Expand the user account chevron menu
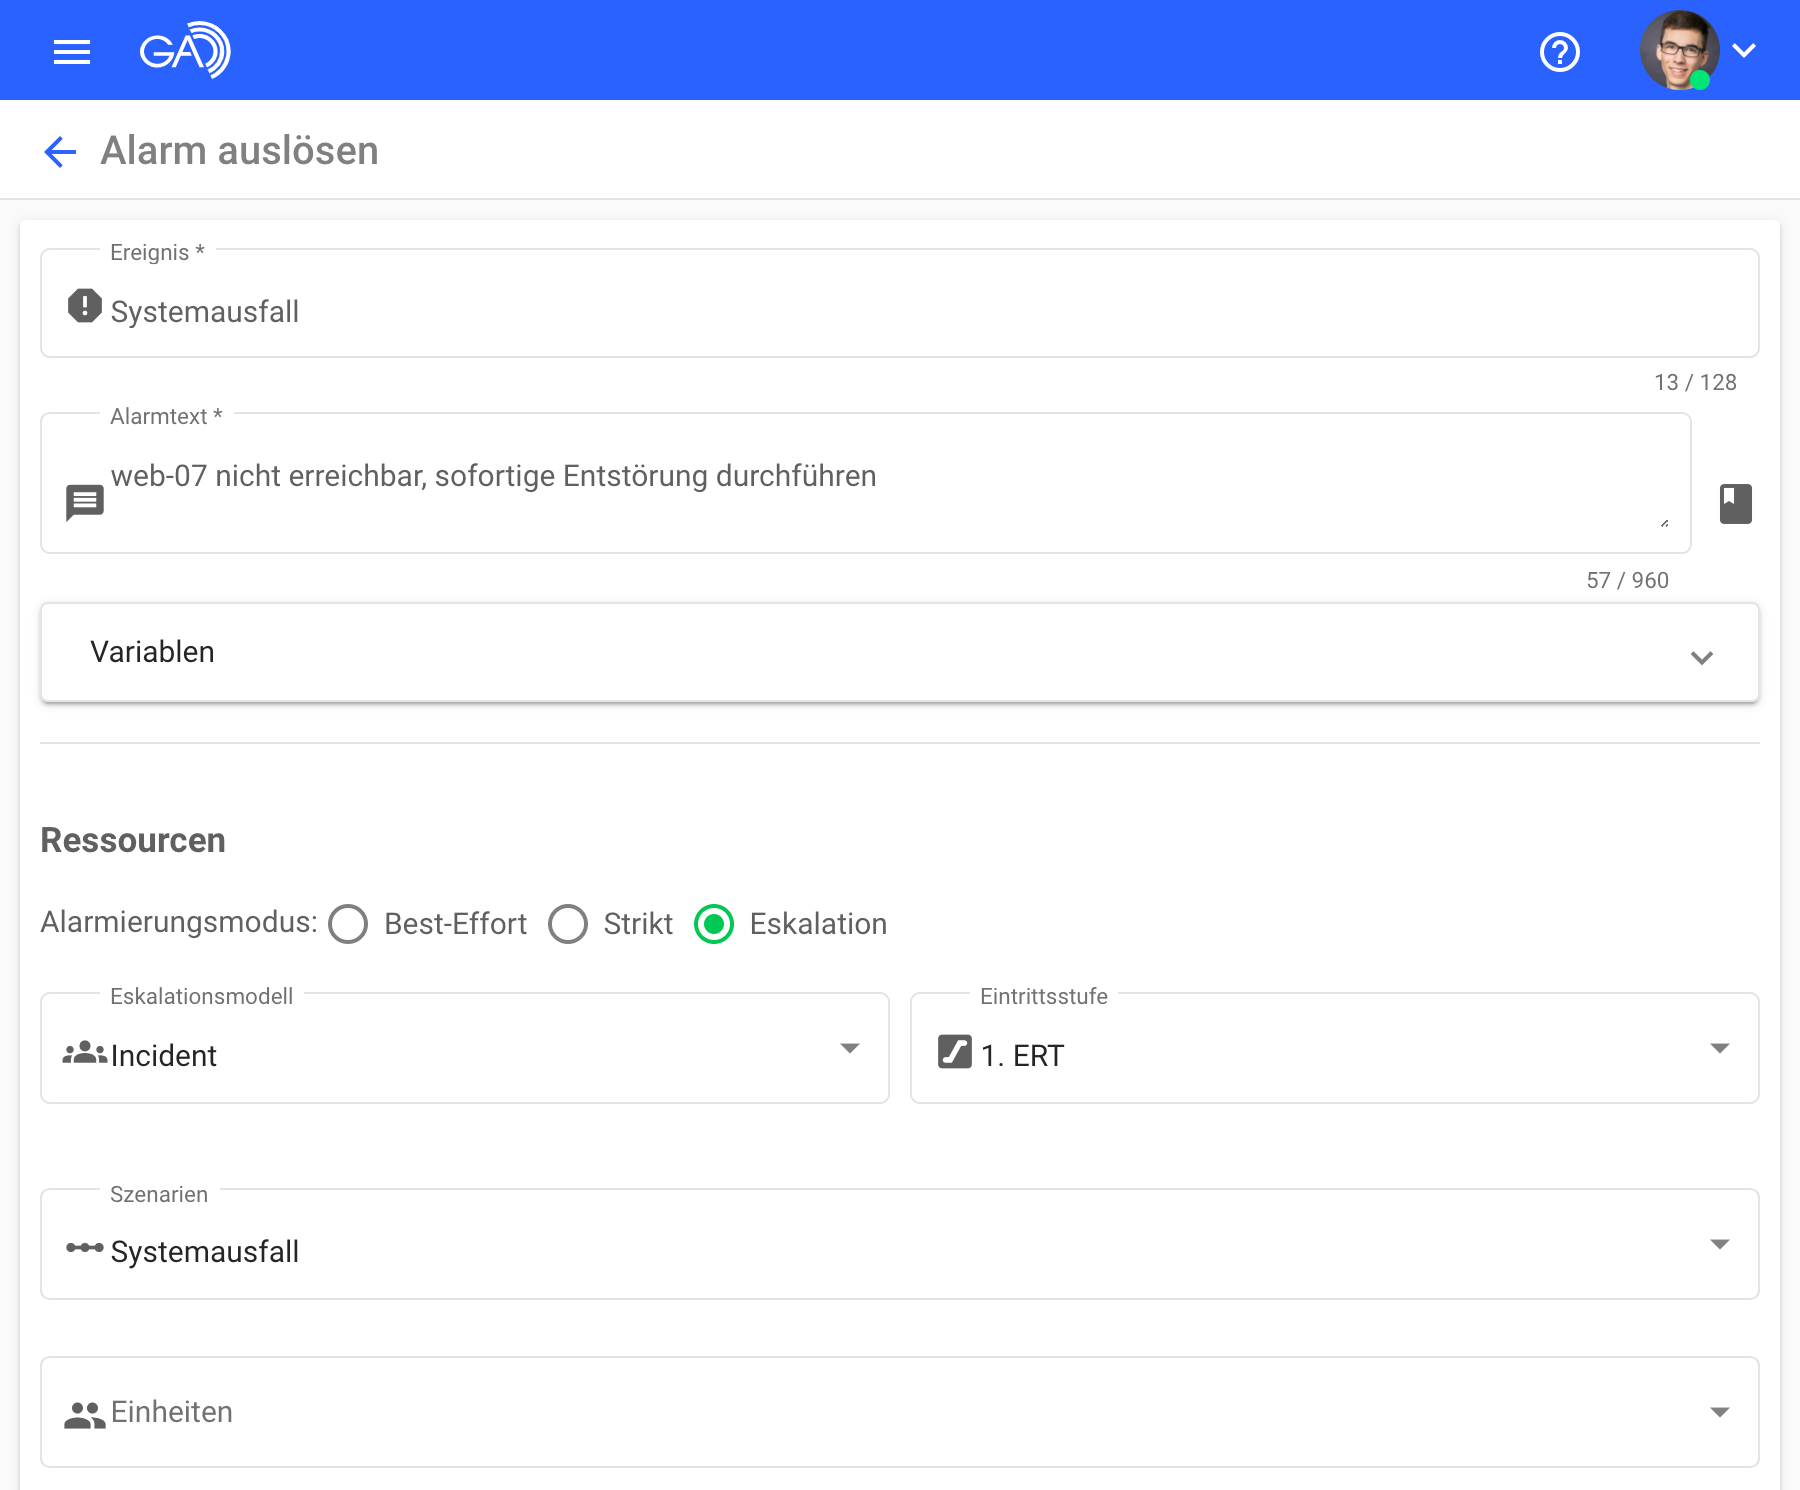 click(1744, 51)
